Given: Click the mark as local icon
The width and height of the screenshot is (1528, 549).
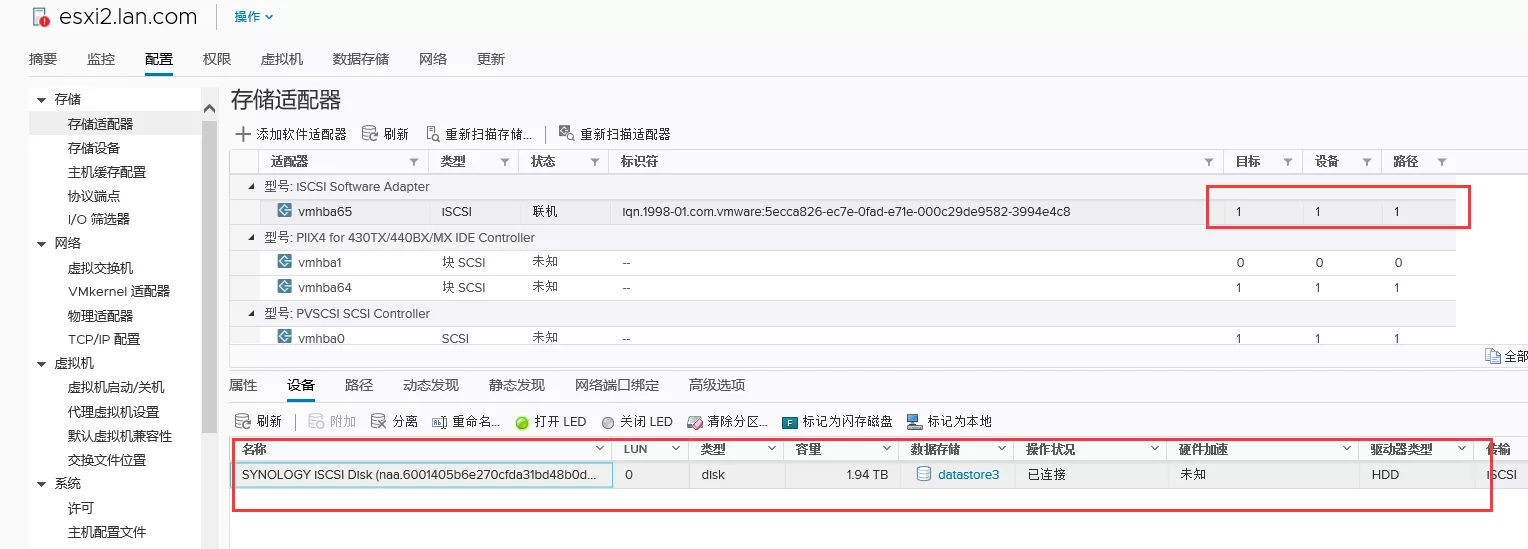Looking at the screenshot, I should (x=914, y=422).
